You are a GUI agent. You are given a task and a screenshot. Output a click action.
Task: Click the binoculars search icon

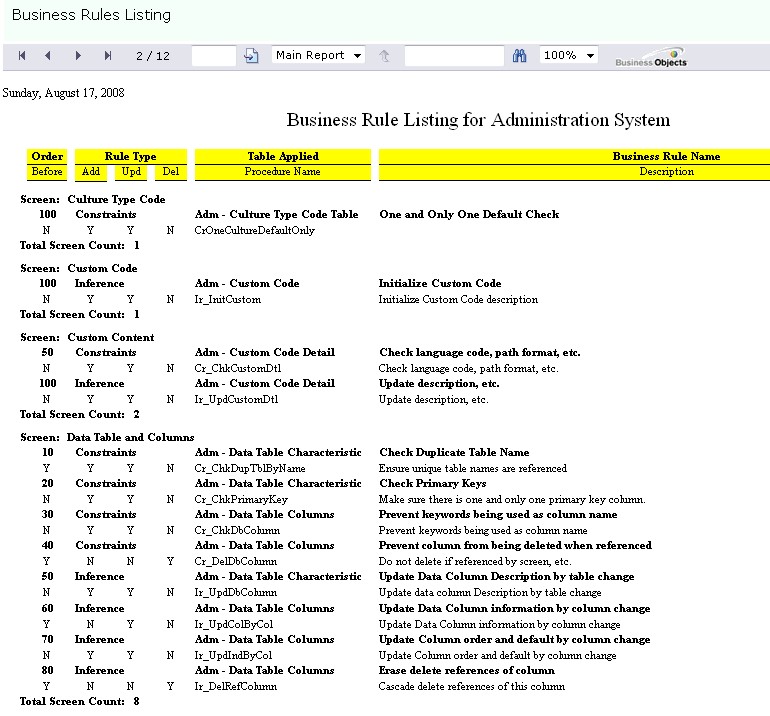coord(519,55)
